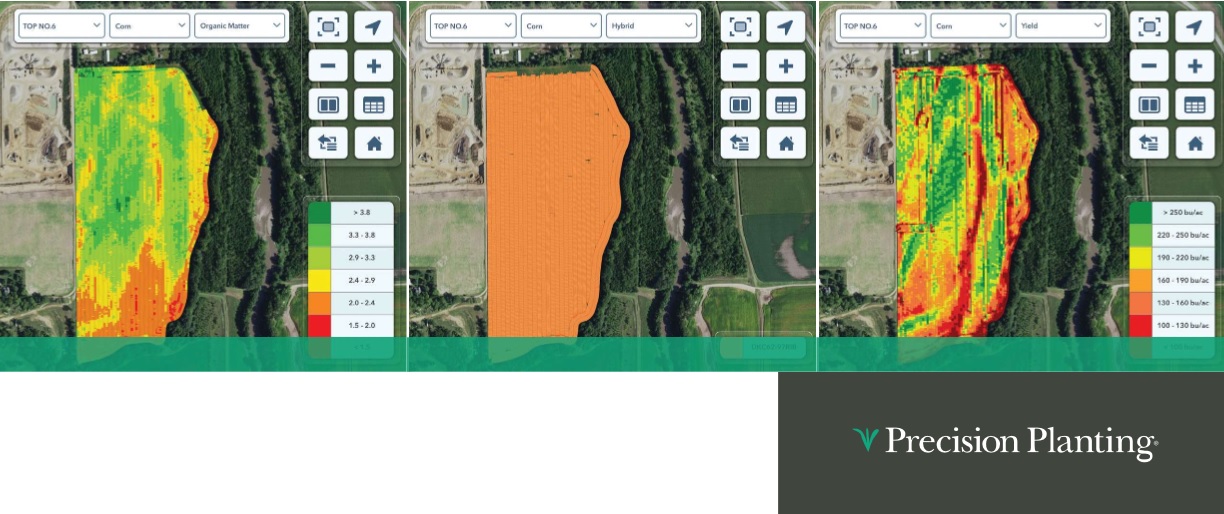Toggle legend list icon on Yield map
This screenshot has height=514, width=1224.
pos(1149,142)
